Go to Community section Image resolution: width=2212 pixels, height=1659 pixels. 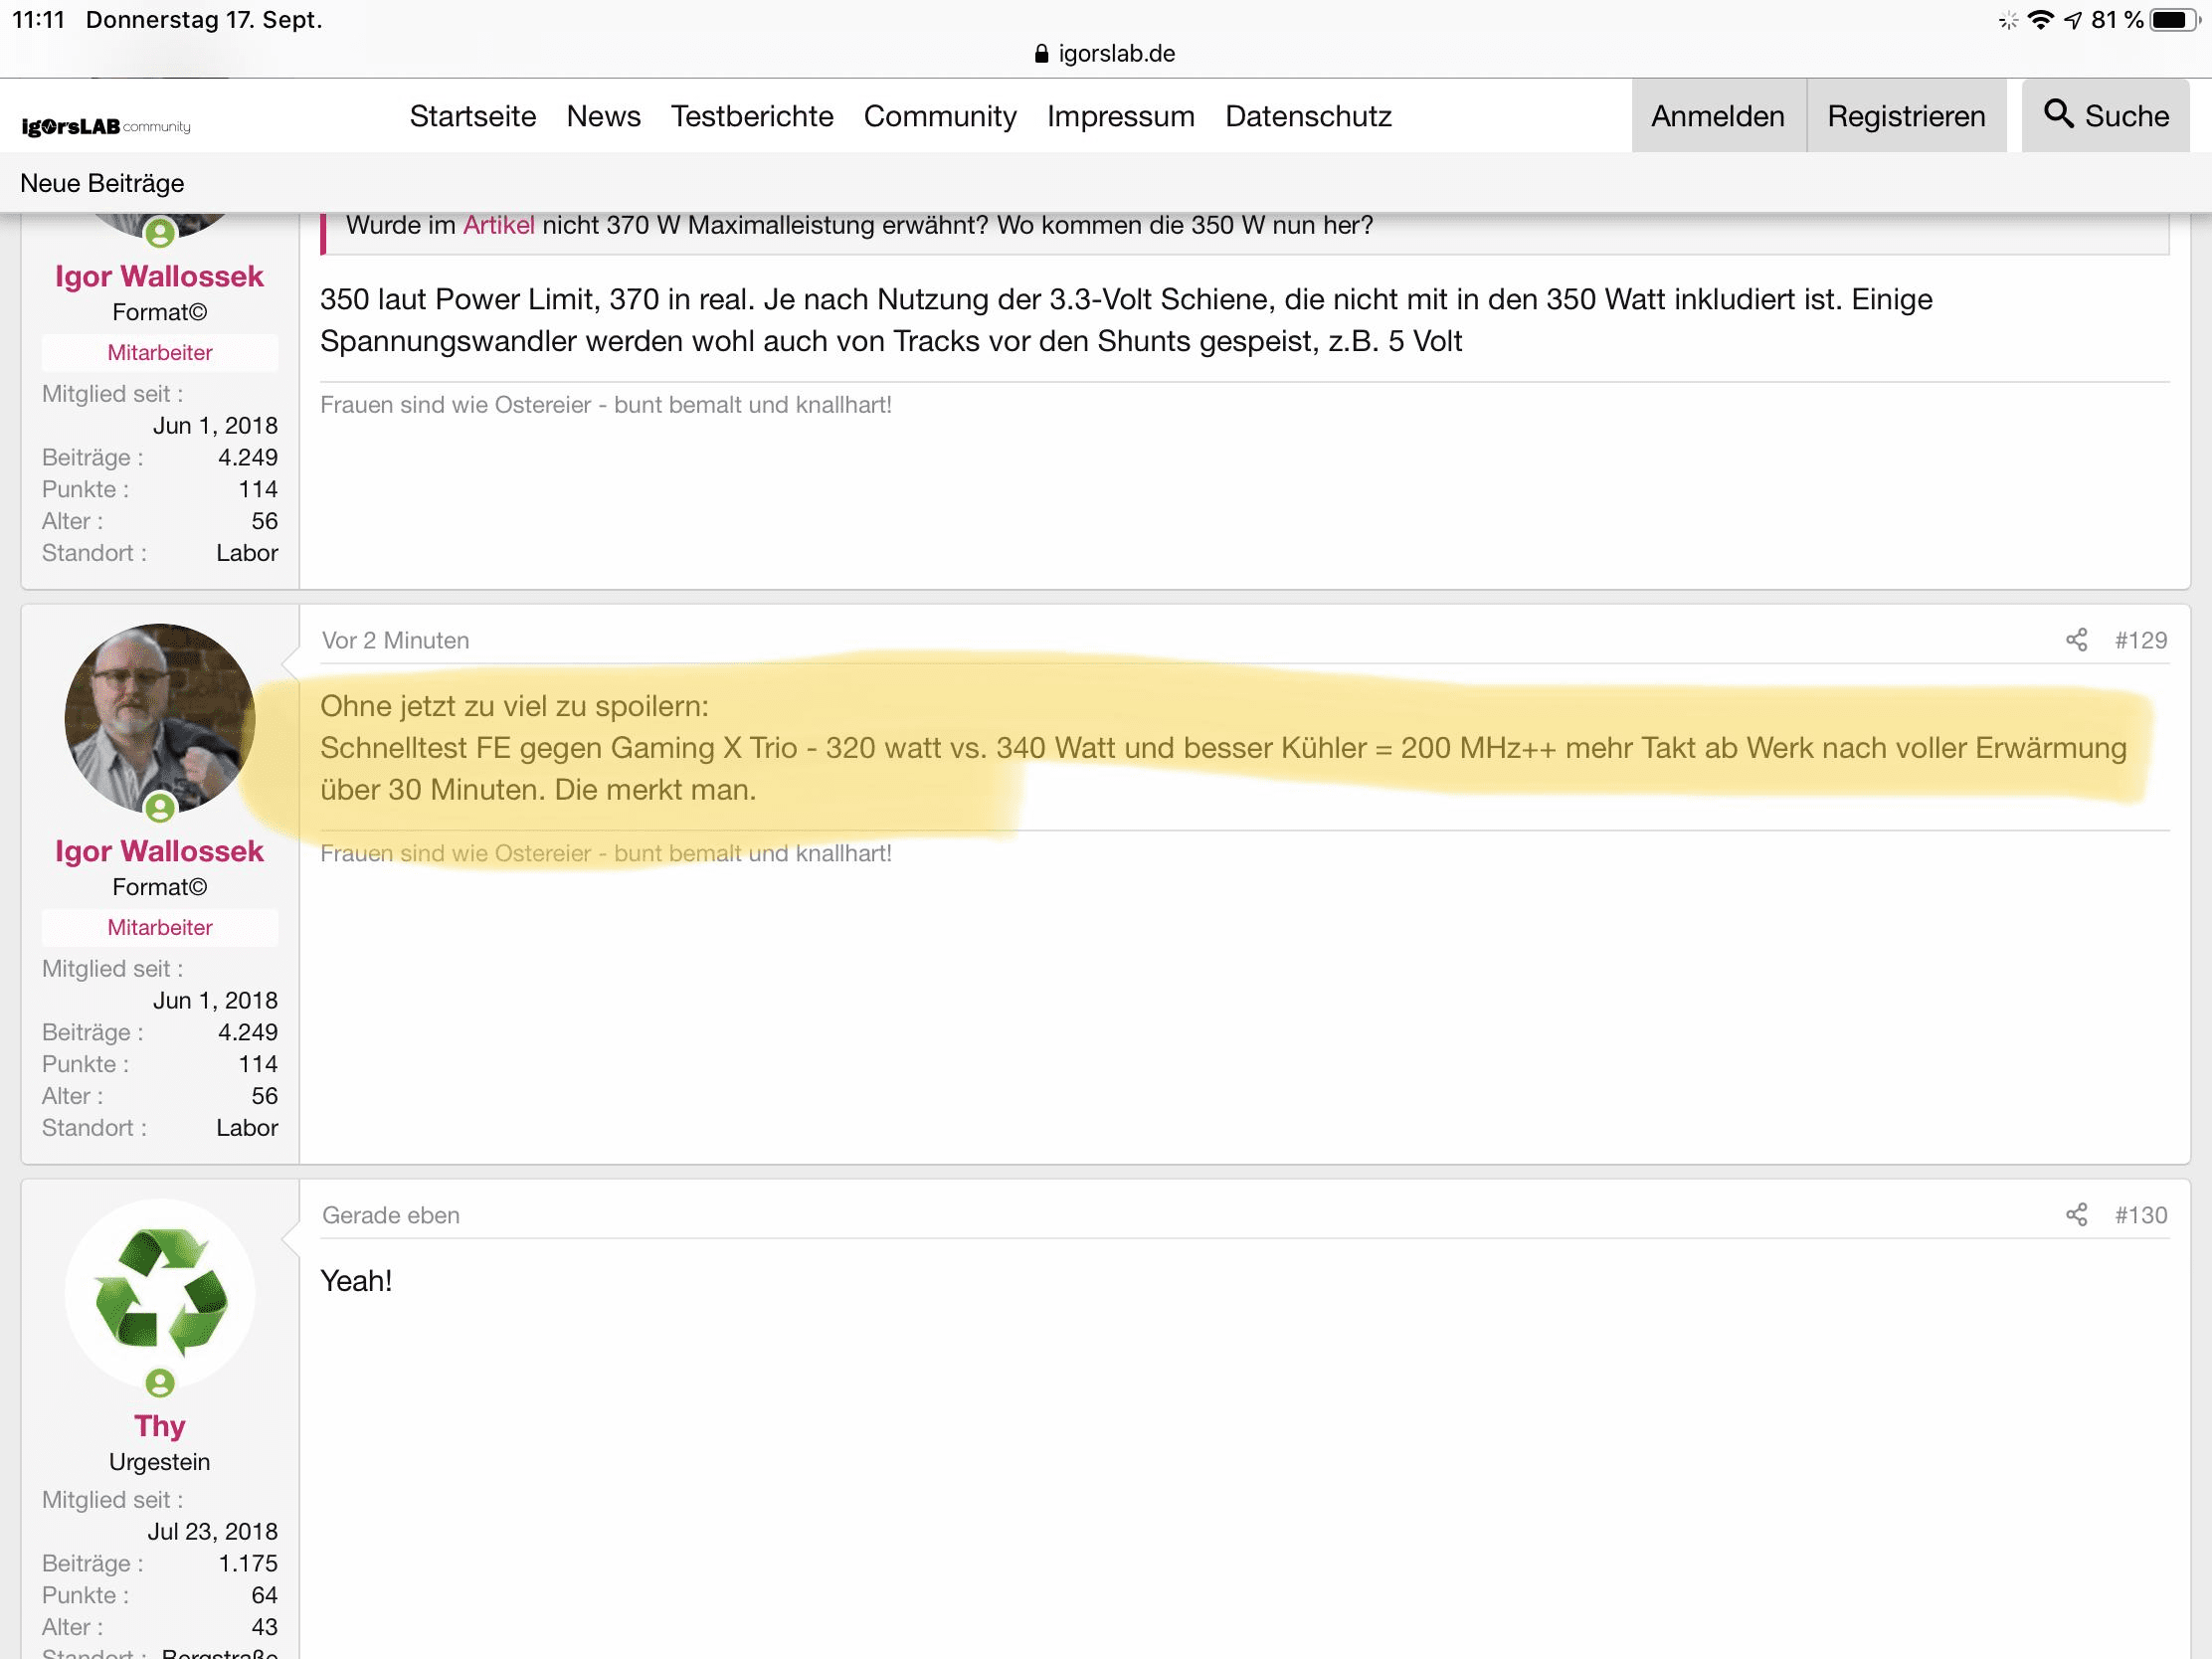940,116
